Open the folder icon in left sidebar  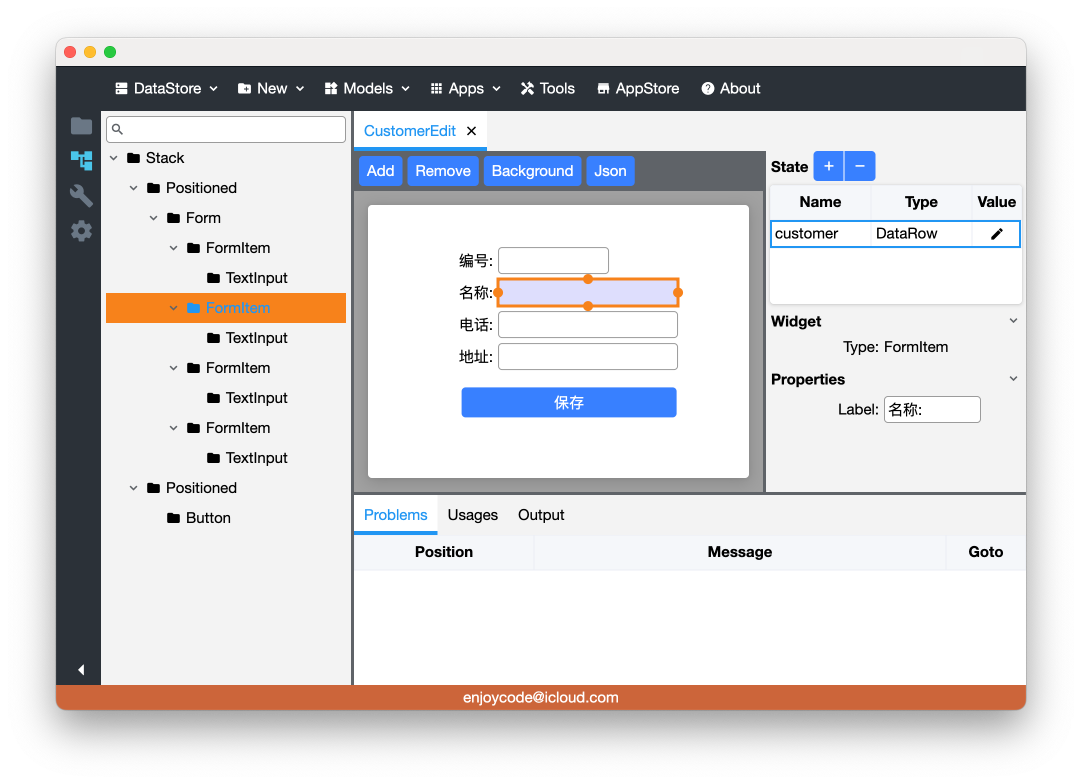(x=81, y=126)
